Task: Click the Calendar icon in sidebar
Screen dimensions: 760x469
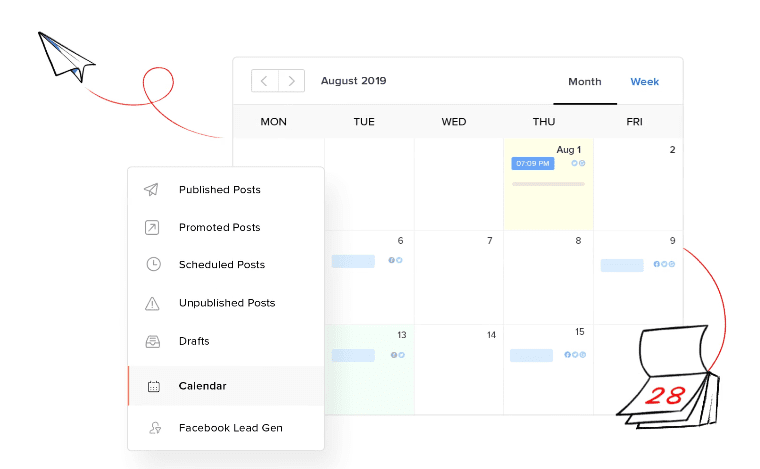Action: click(x=154, y=386)
